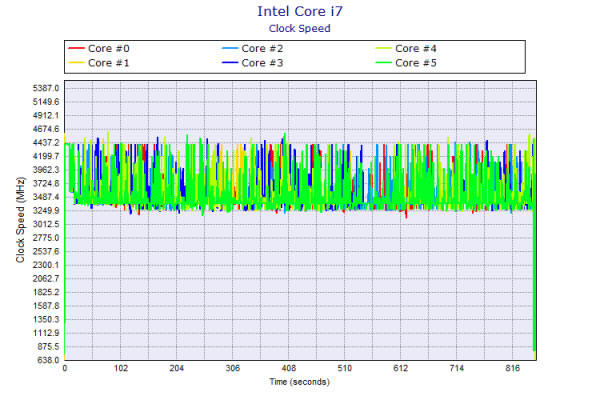Click the 1587.8 y-axis value

(x=46, y=306)
